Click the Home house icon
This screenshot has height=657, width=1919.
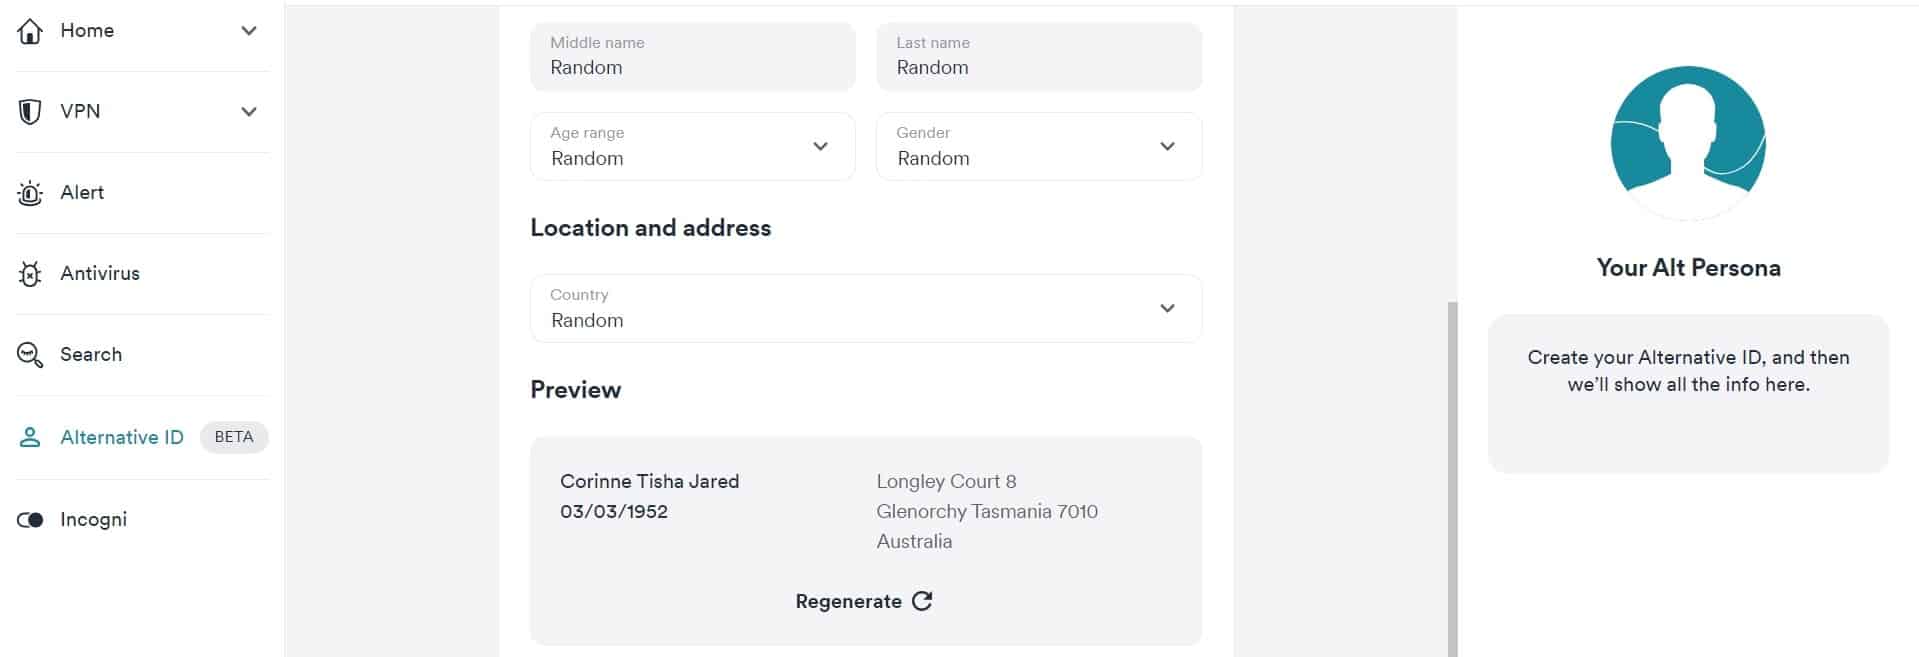30,31
